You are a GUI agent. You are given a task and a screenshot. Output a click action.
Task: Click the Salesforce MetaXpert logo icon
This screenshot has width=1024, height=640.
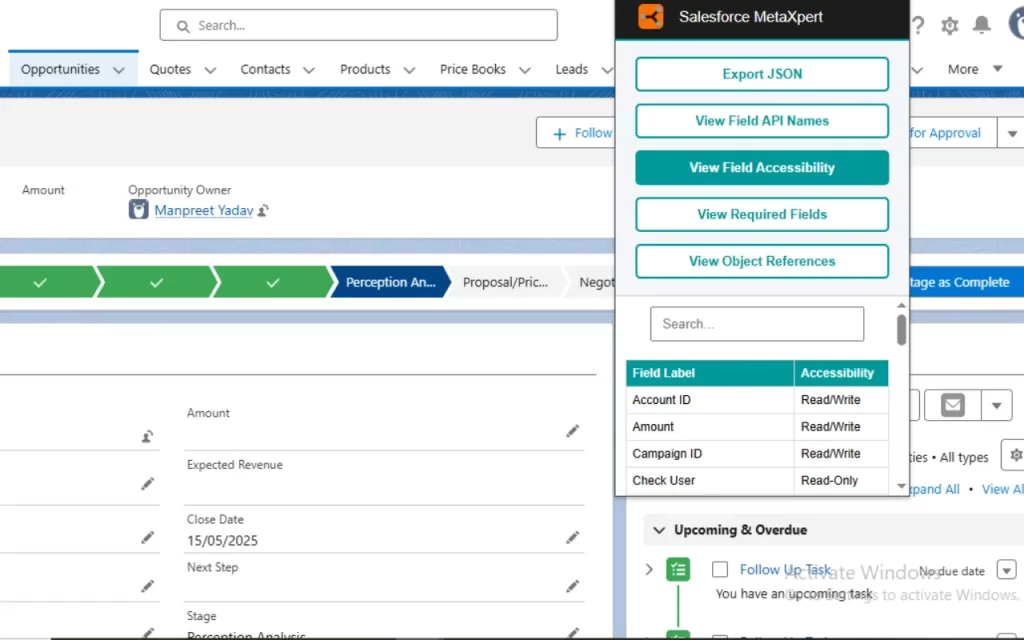tap(651, 17)
